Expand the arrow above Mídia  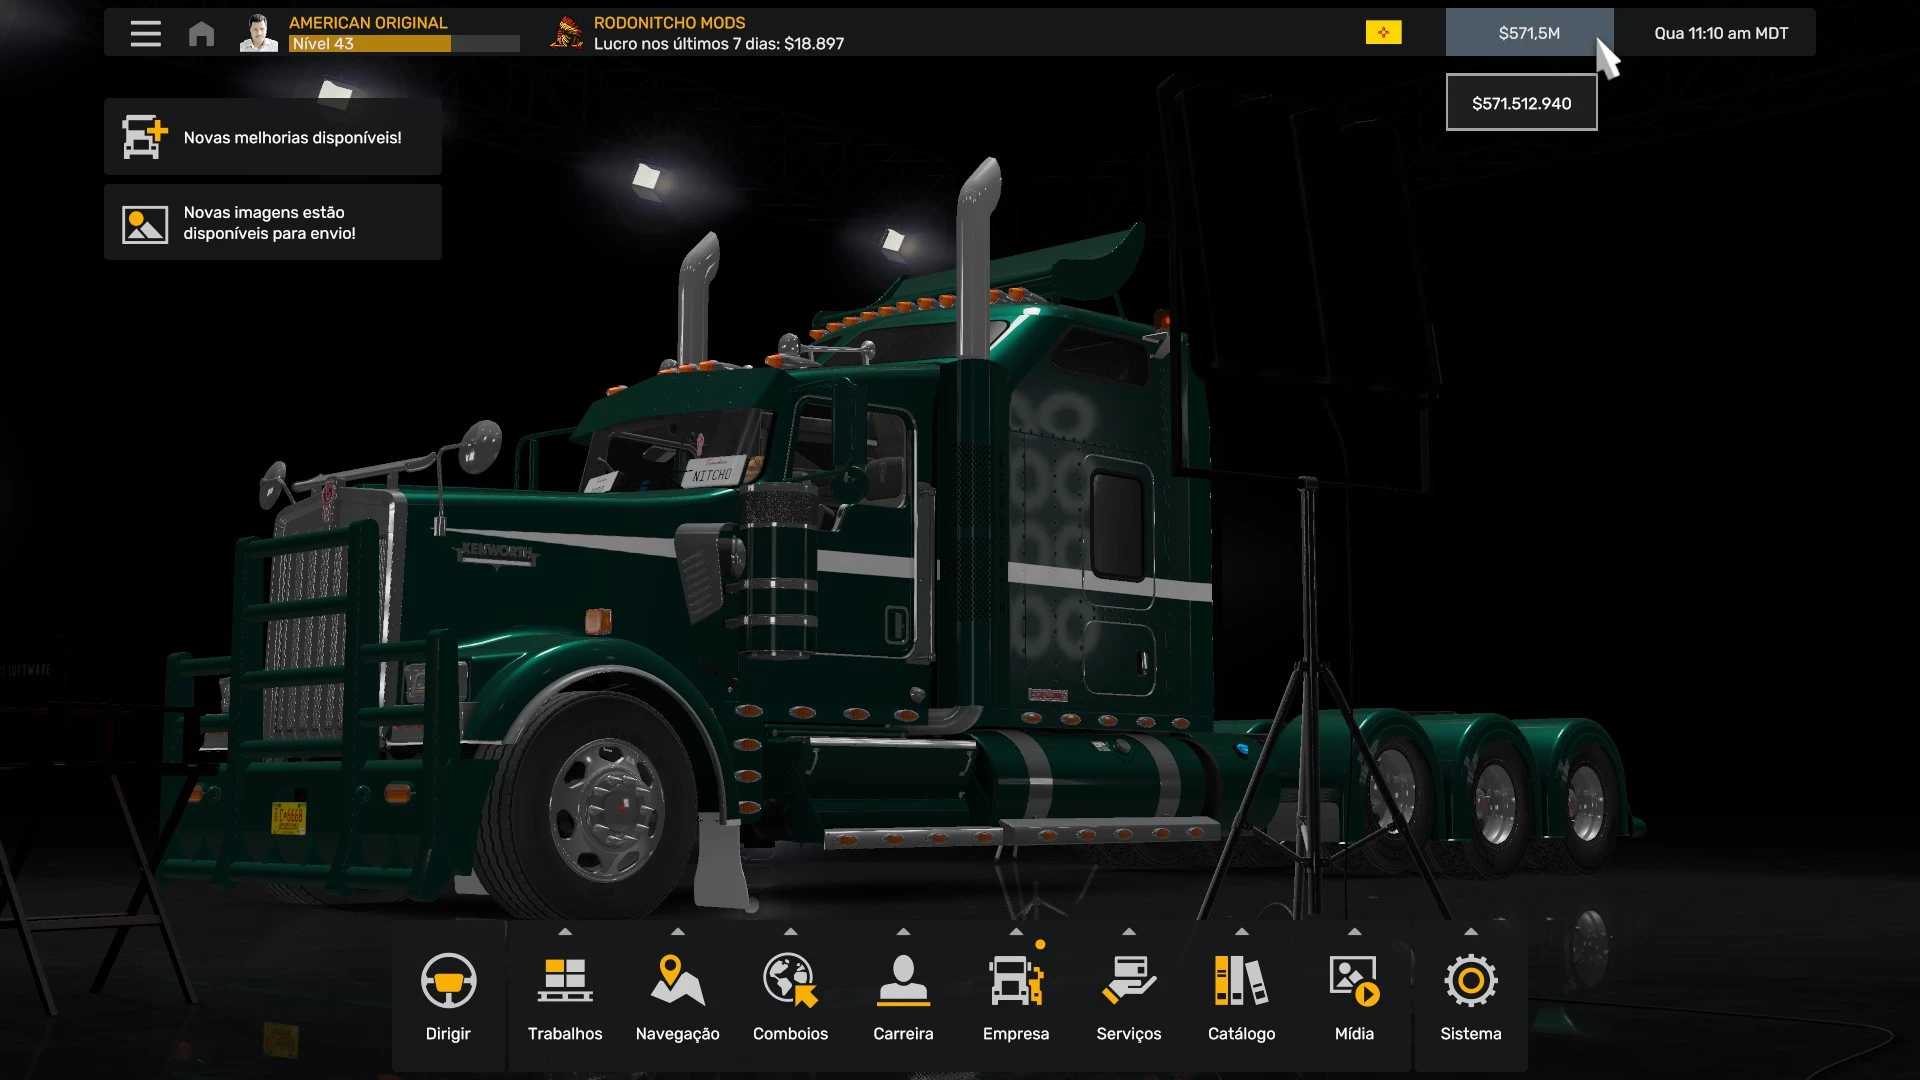click(x=1354, y=932)
